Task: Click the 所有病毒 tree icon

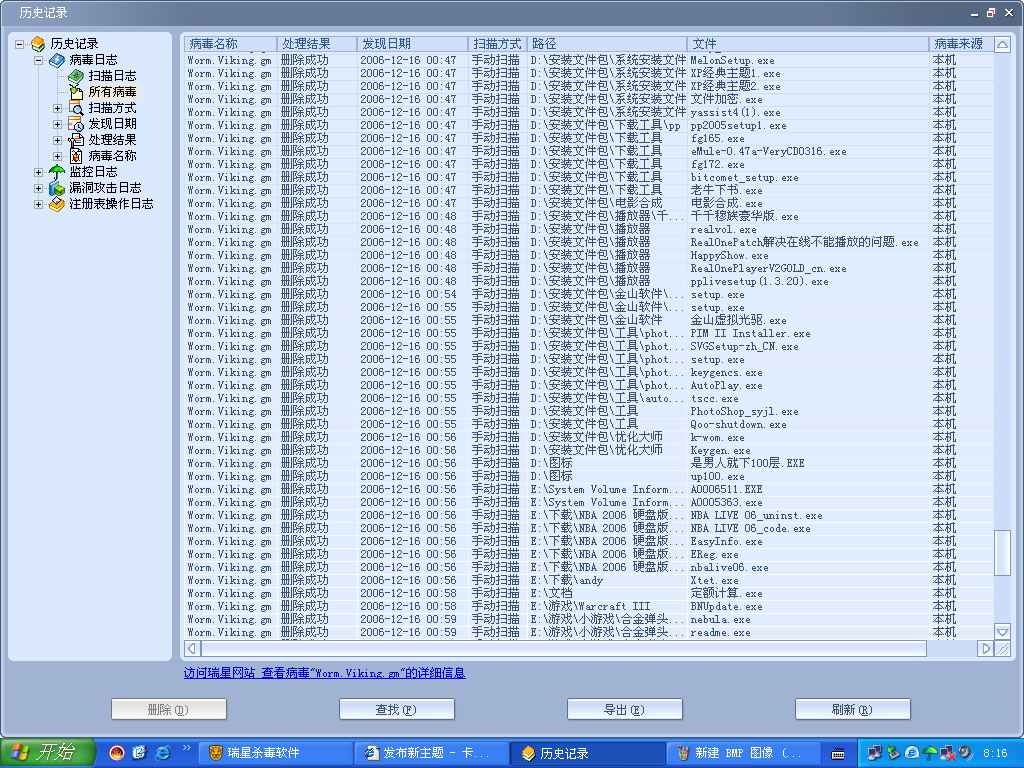Action: tap(76, 92)
